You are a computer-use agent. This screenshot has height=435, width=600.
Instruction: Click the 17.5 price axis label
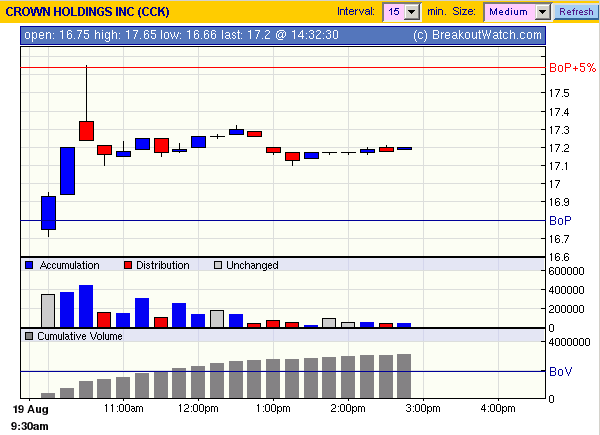click(x=559, y=93)
